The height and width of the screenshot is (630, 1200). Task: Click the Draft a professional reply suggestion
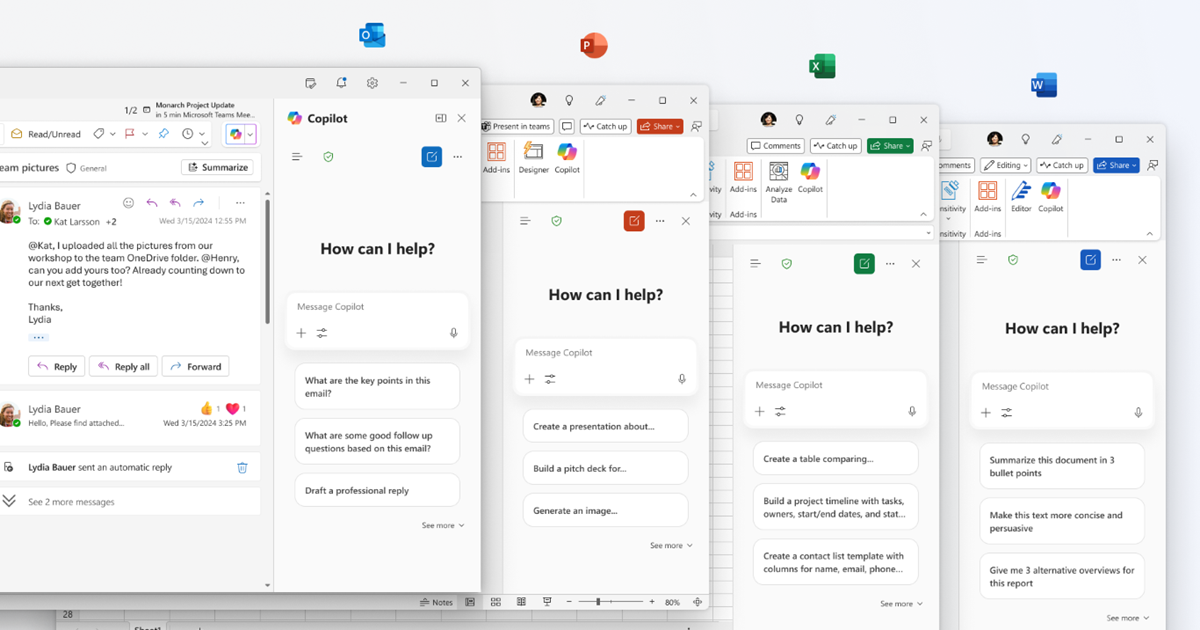tap(377, 489)
